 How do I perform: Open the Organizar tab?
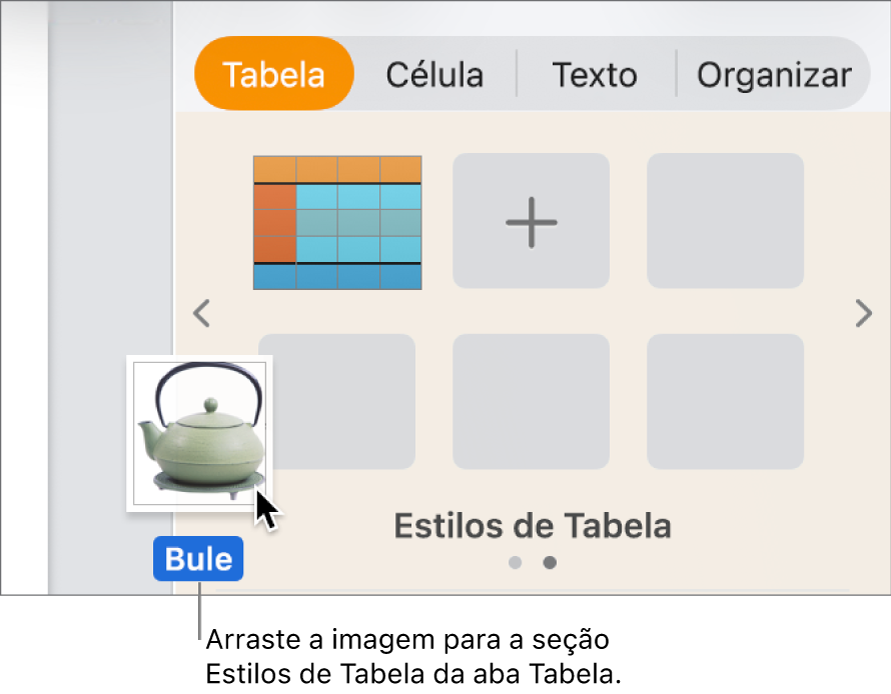point(773,73)
